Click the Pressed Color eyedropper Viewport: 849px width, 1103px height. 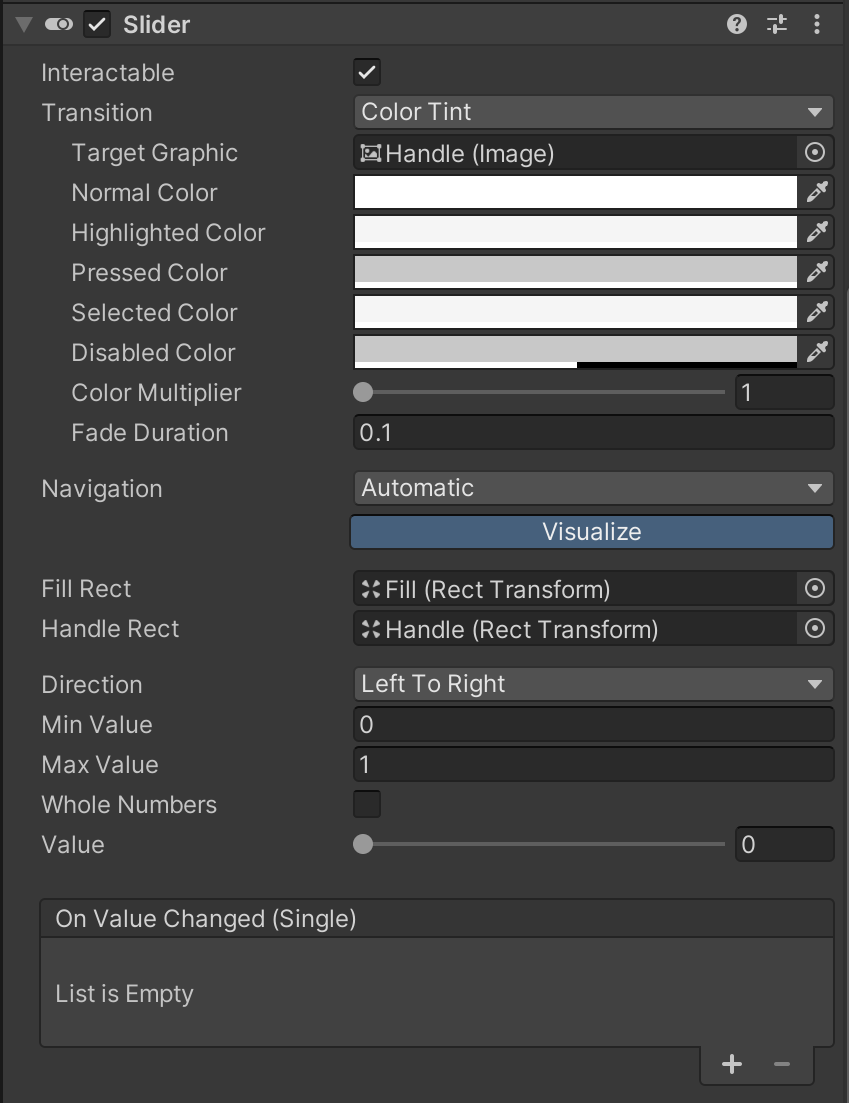click(817, 272)
